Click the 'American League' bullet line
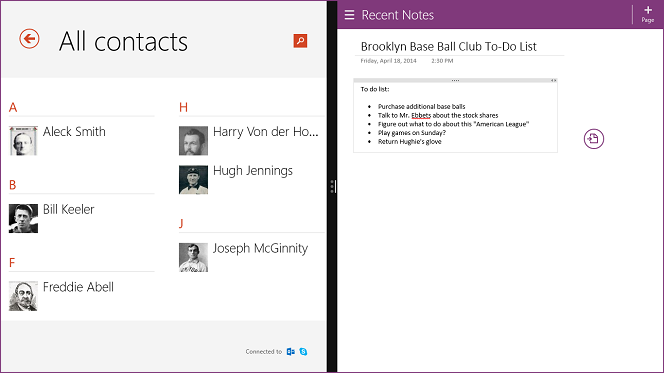This screenshot has height=373, width=664. click(x=454, y=124)
